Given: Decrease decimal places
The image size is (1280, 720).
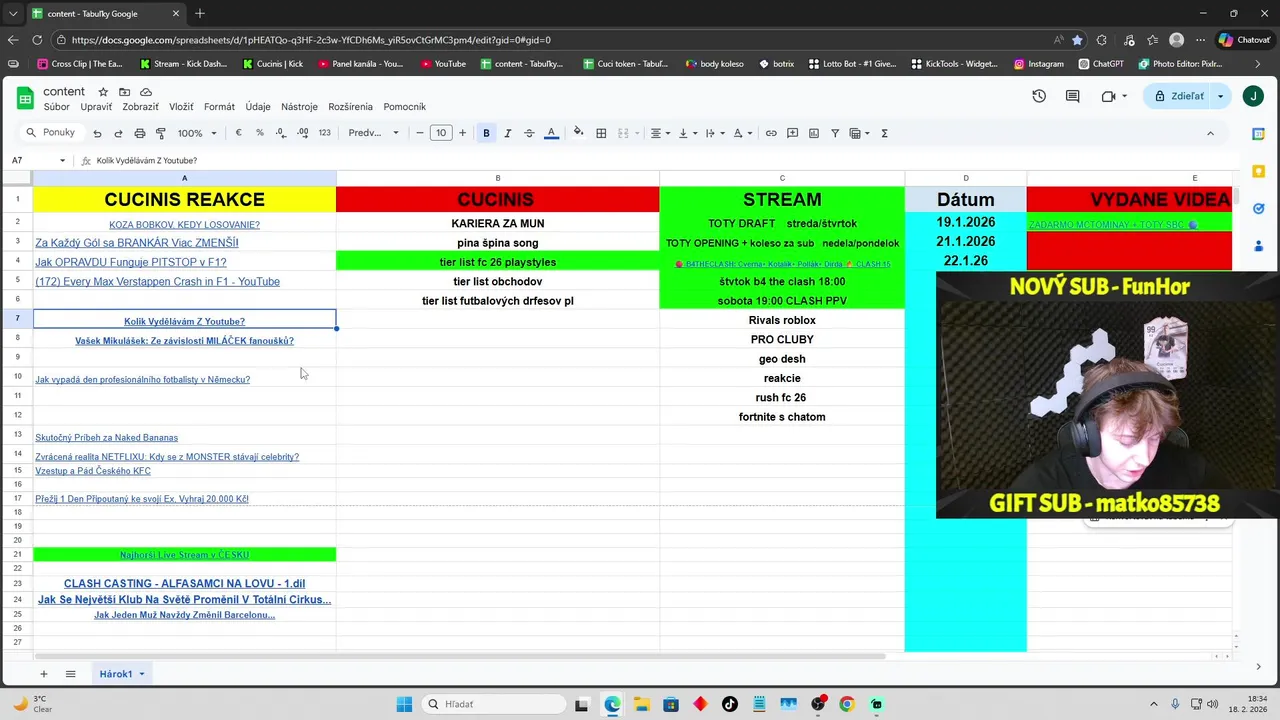Looking at the screenshot, I should [281, 133].
